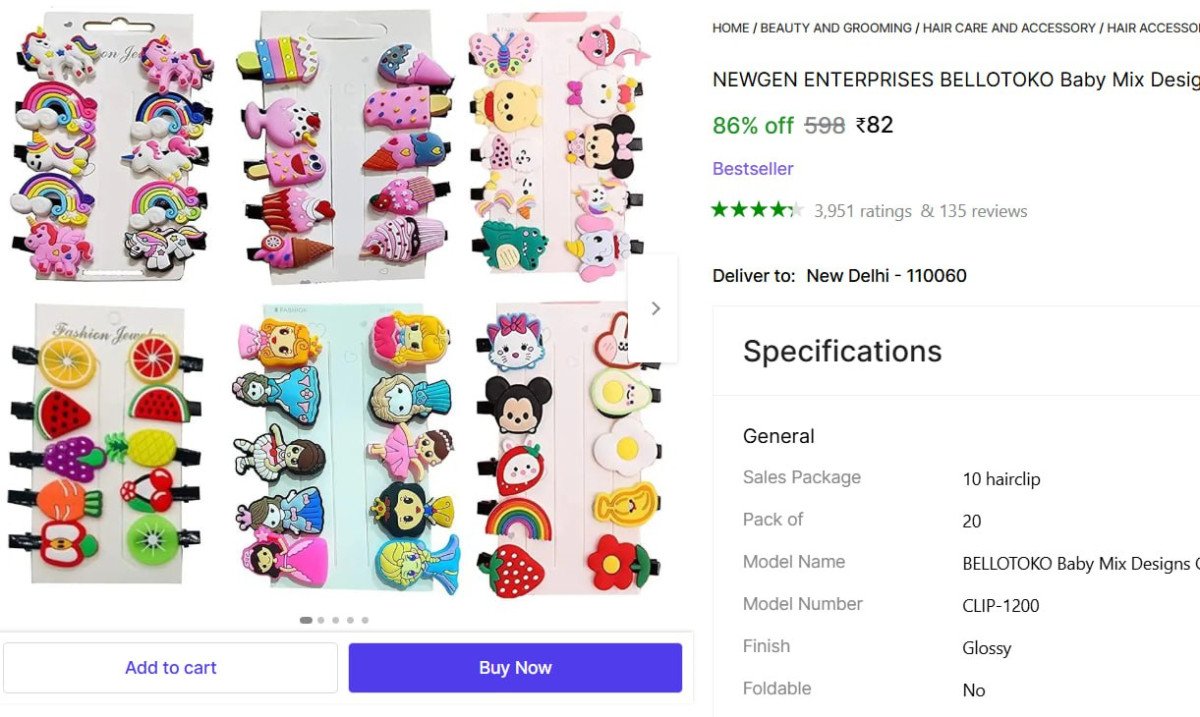
Task: Select the second carousel pagination dot
Action: click(321, 620)
